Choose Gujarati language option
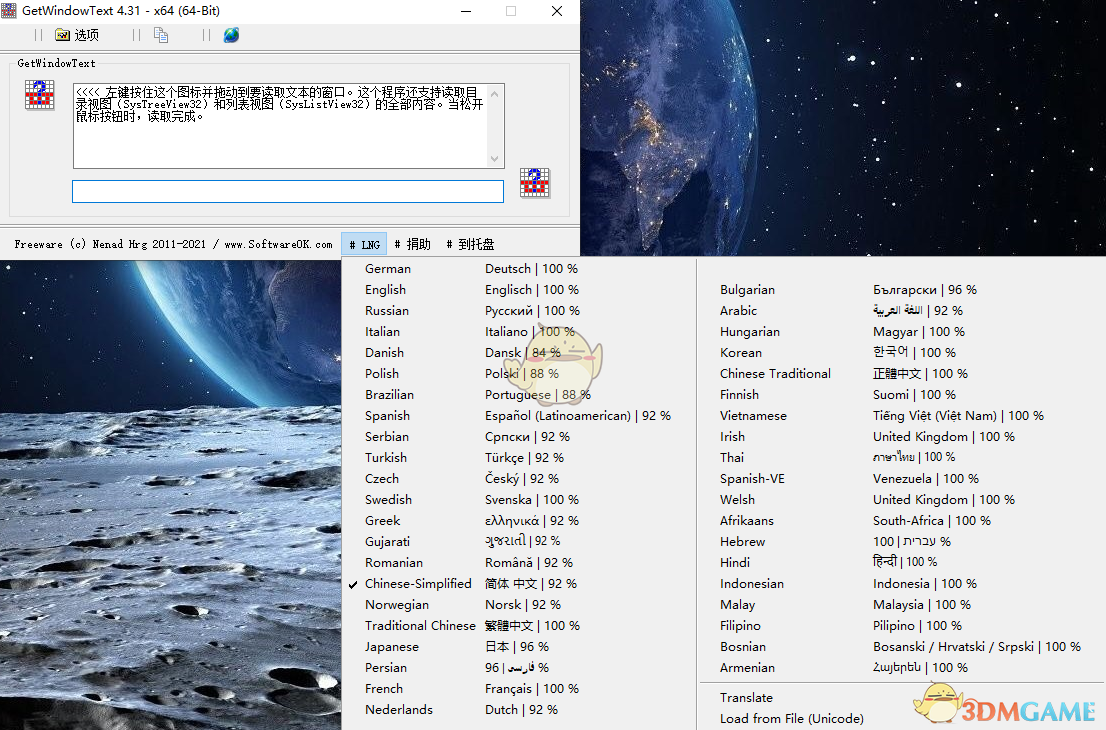 coord(518,542)
